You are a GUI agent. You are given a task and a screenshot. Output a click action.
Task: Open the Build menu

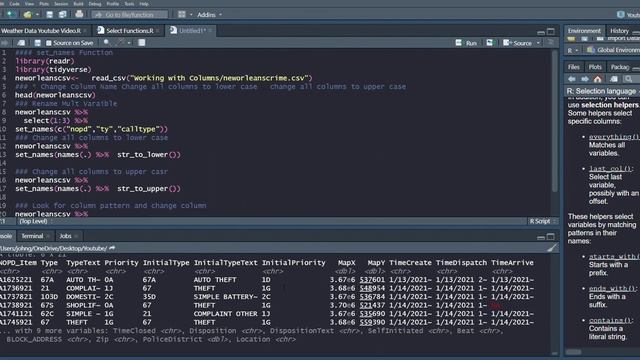78,4
